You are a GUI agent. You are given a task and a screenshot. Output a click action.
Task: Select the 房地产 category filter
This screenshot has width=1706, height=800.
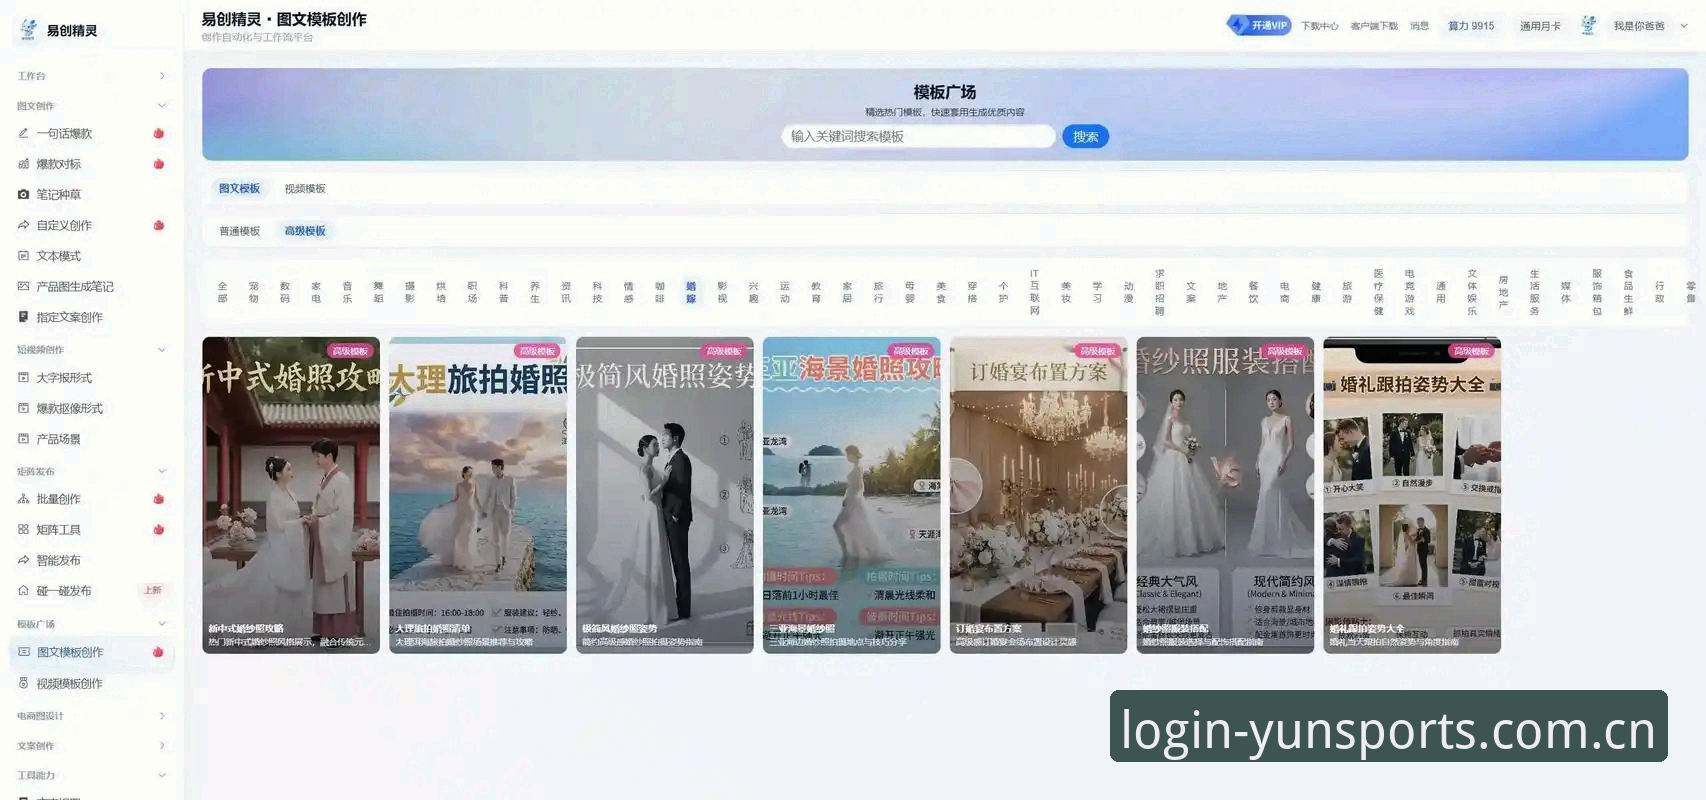coord(1503,292)
